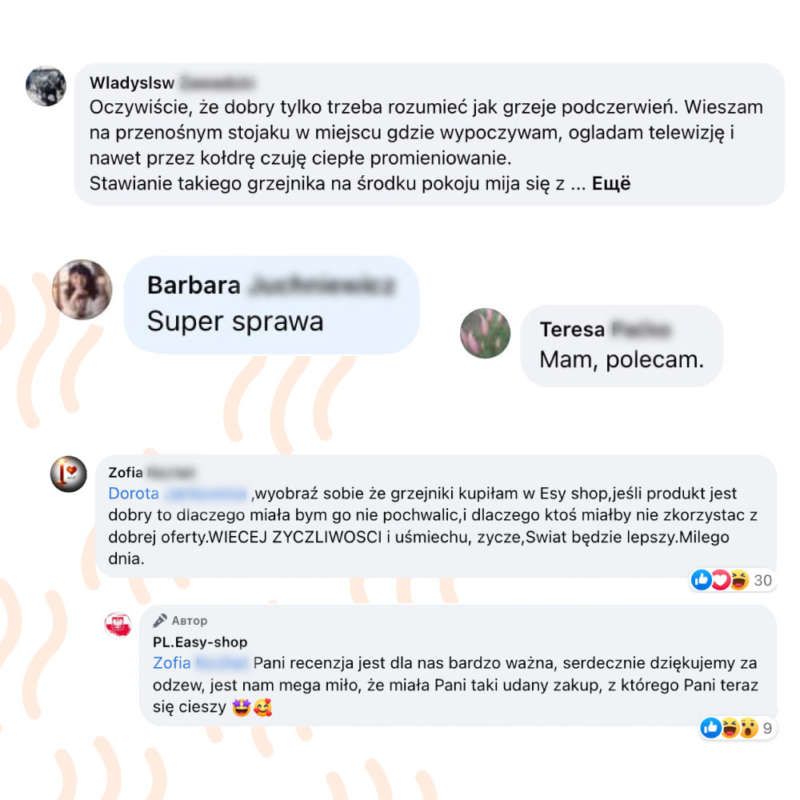Click the like reaction on shop reply
Screen dimensions: 800x800
point(711,728)
